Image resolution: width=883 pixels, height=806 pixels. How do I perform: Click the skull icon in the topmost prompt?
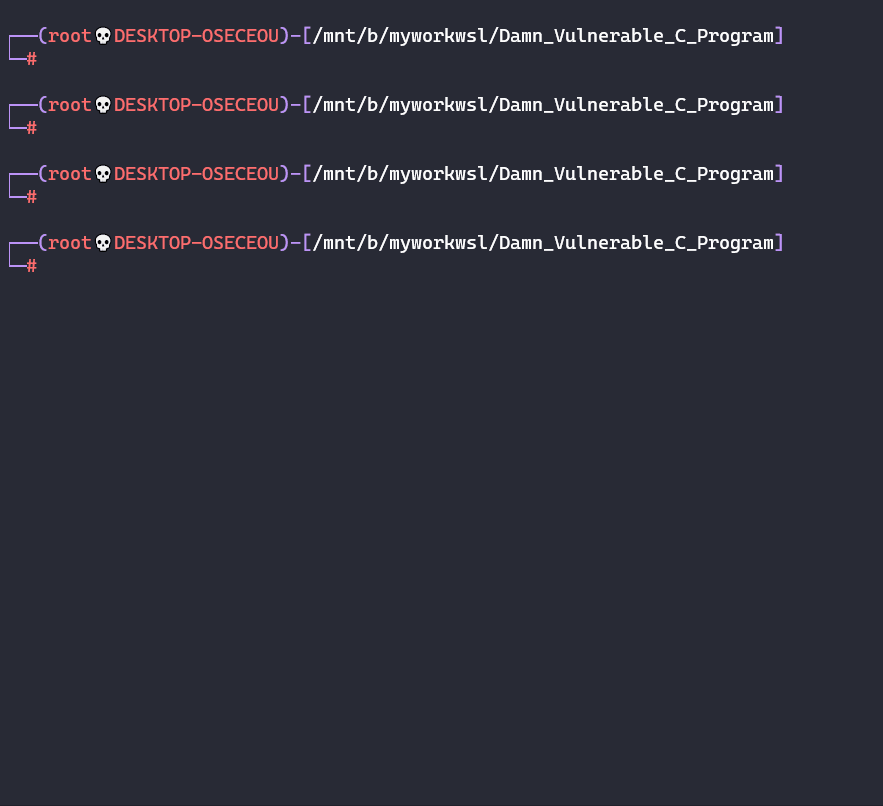103,36
